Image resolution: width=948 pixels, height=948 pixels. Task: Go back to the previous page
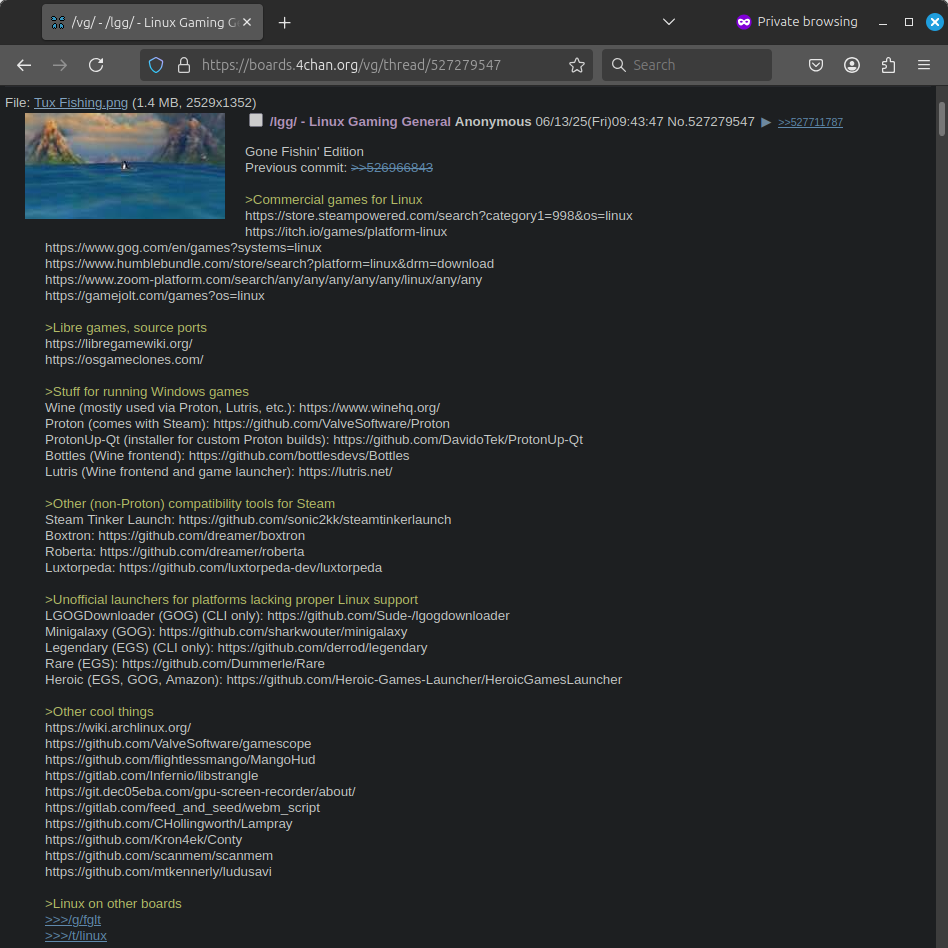coord(24,65)
